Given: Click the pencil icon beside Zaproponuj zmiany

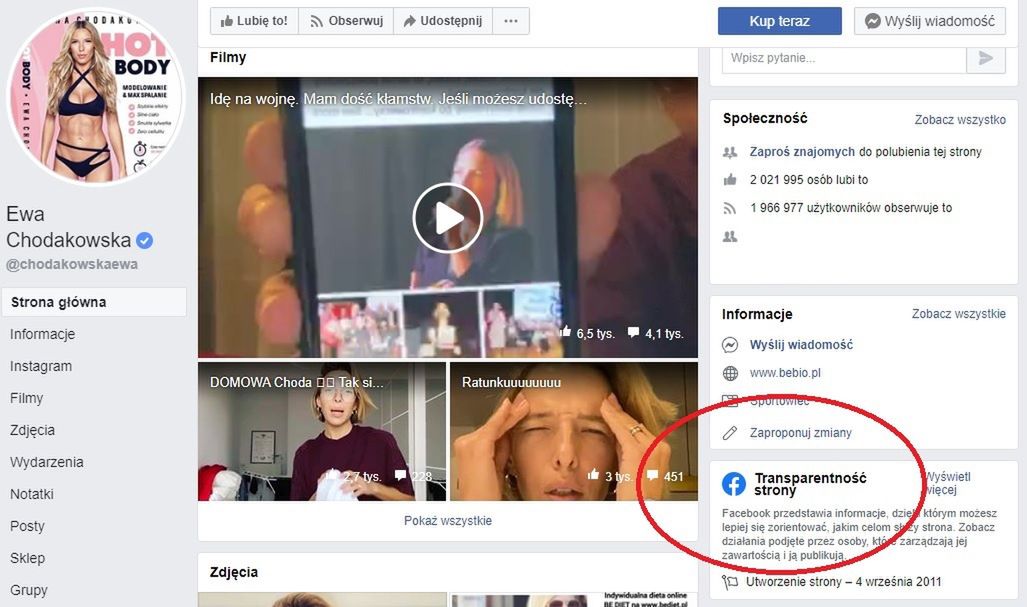Looking at the screenshot, I should [730, 433].
